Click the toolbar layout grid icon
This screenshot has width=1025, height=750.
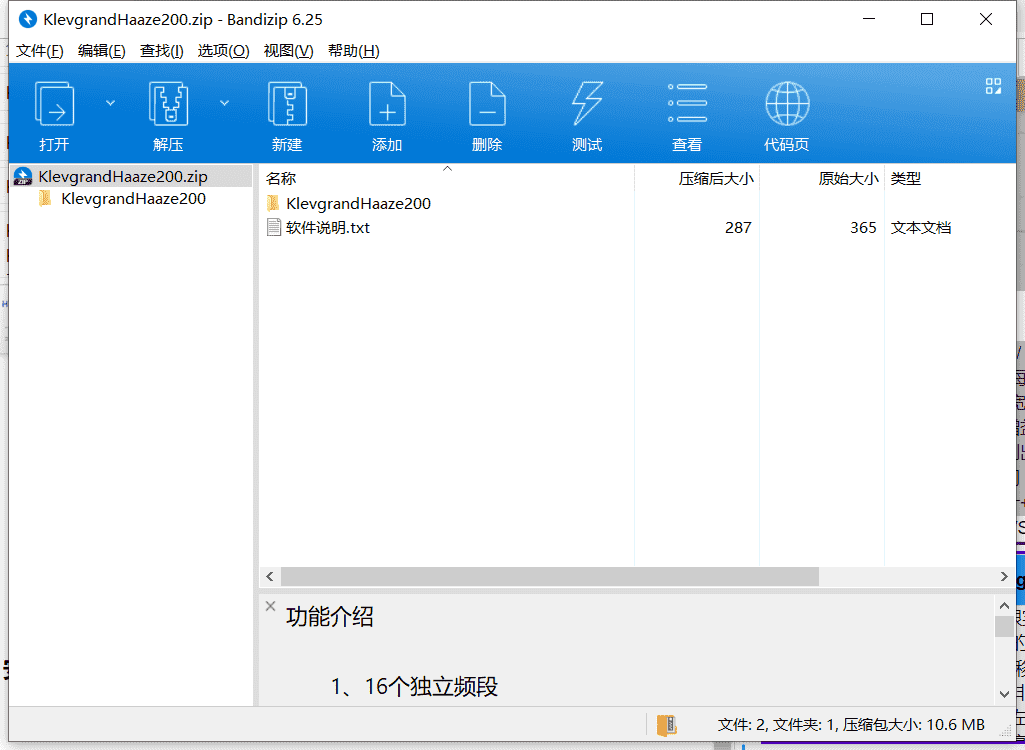pos(993,86)
